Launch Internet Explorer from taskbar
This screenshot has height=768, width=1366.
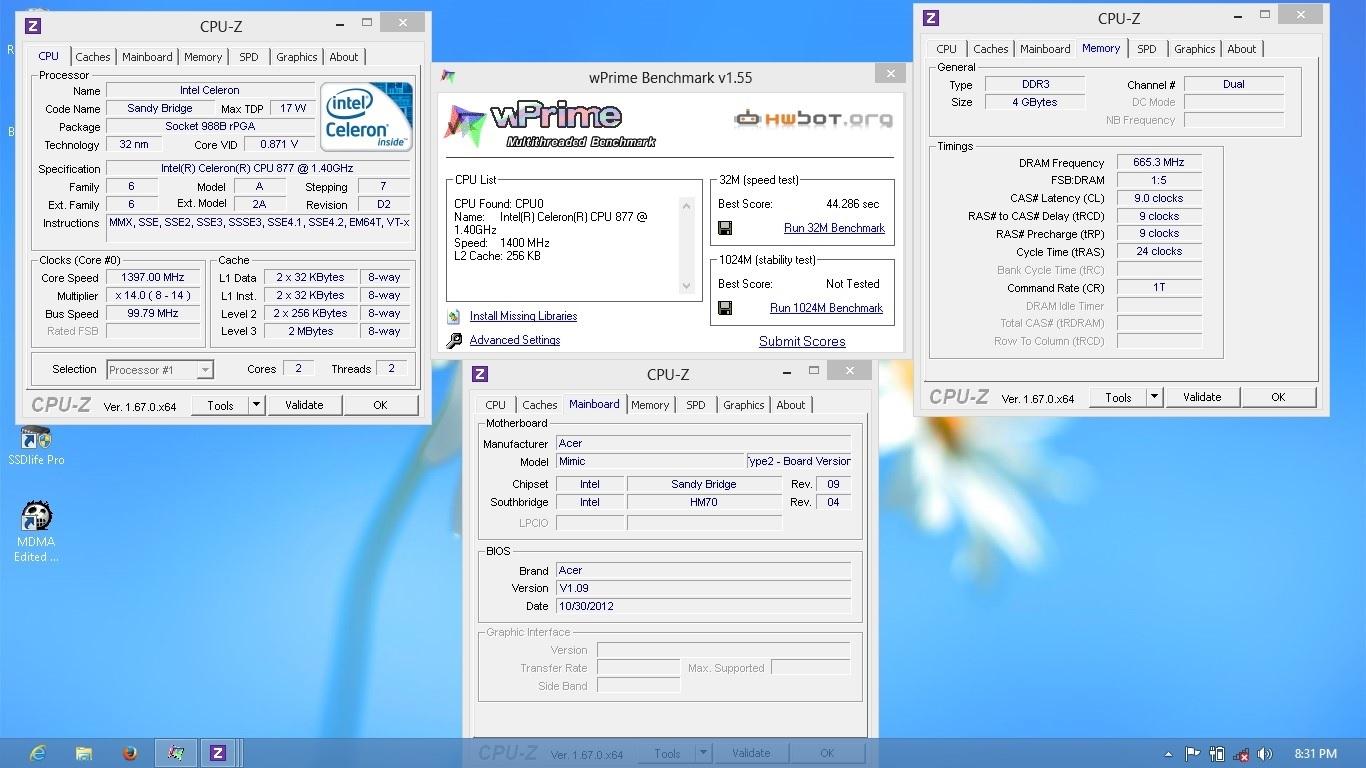(38, 753)
